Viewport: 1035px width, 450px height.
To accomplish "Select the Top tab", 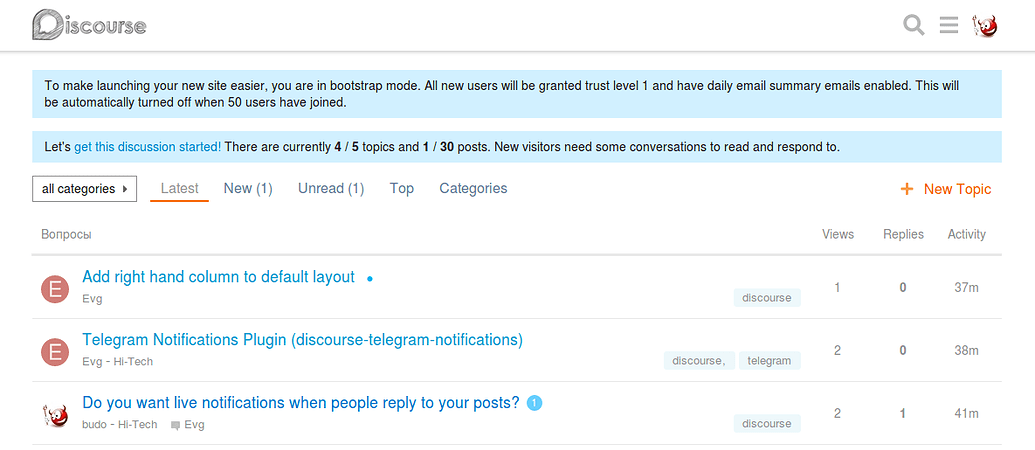I will coord(402,188).
